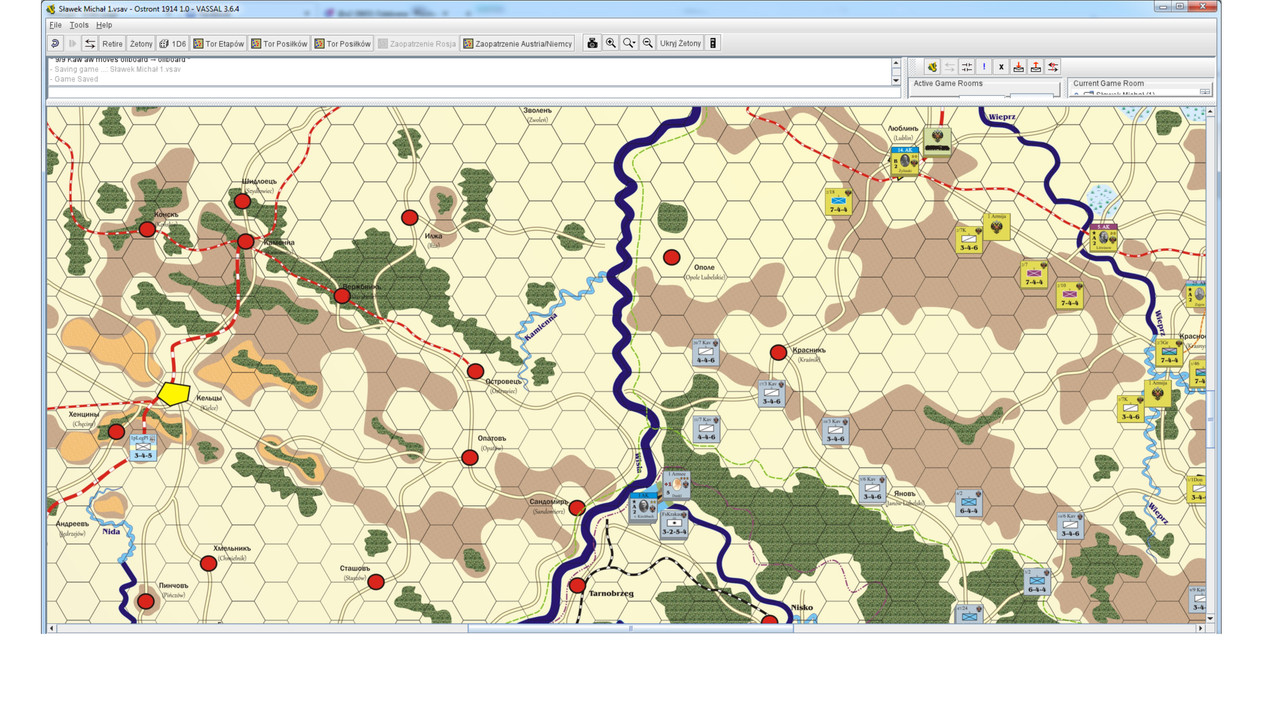The height and width of the screenshot is (709, 1280).
Task: Click the Undo last move icon
Action: (55, 43)
